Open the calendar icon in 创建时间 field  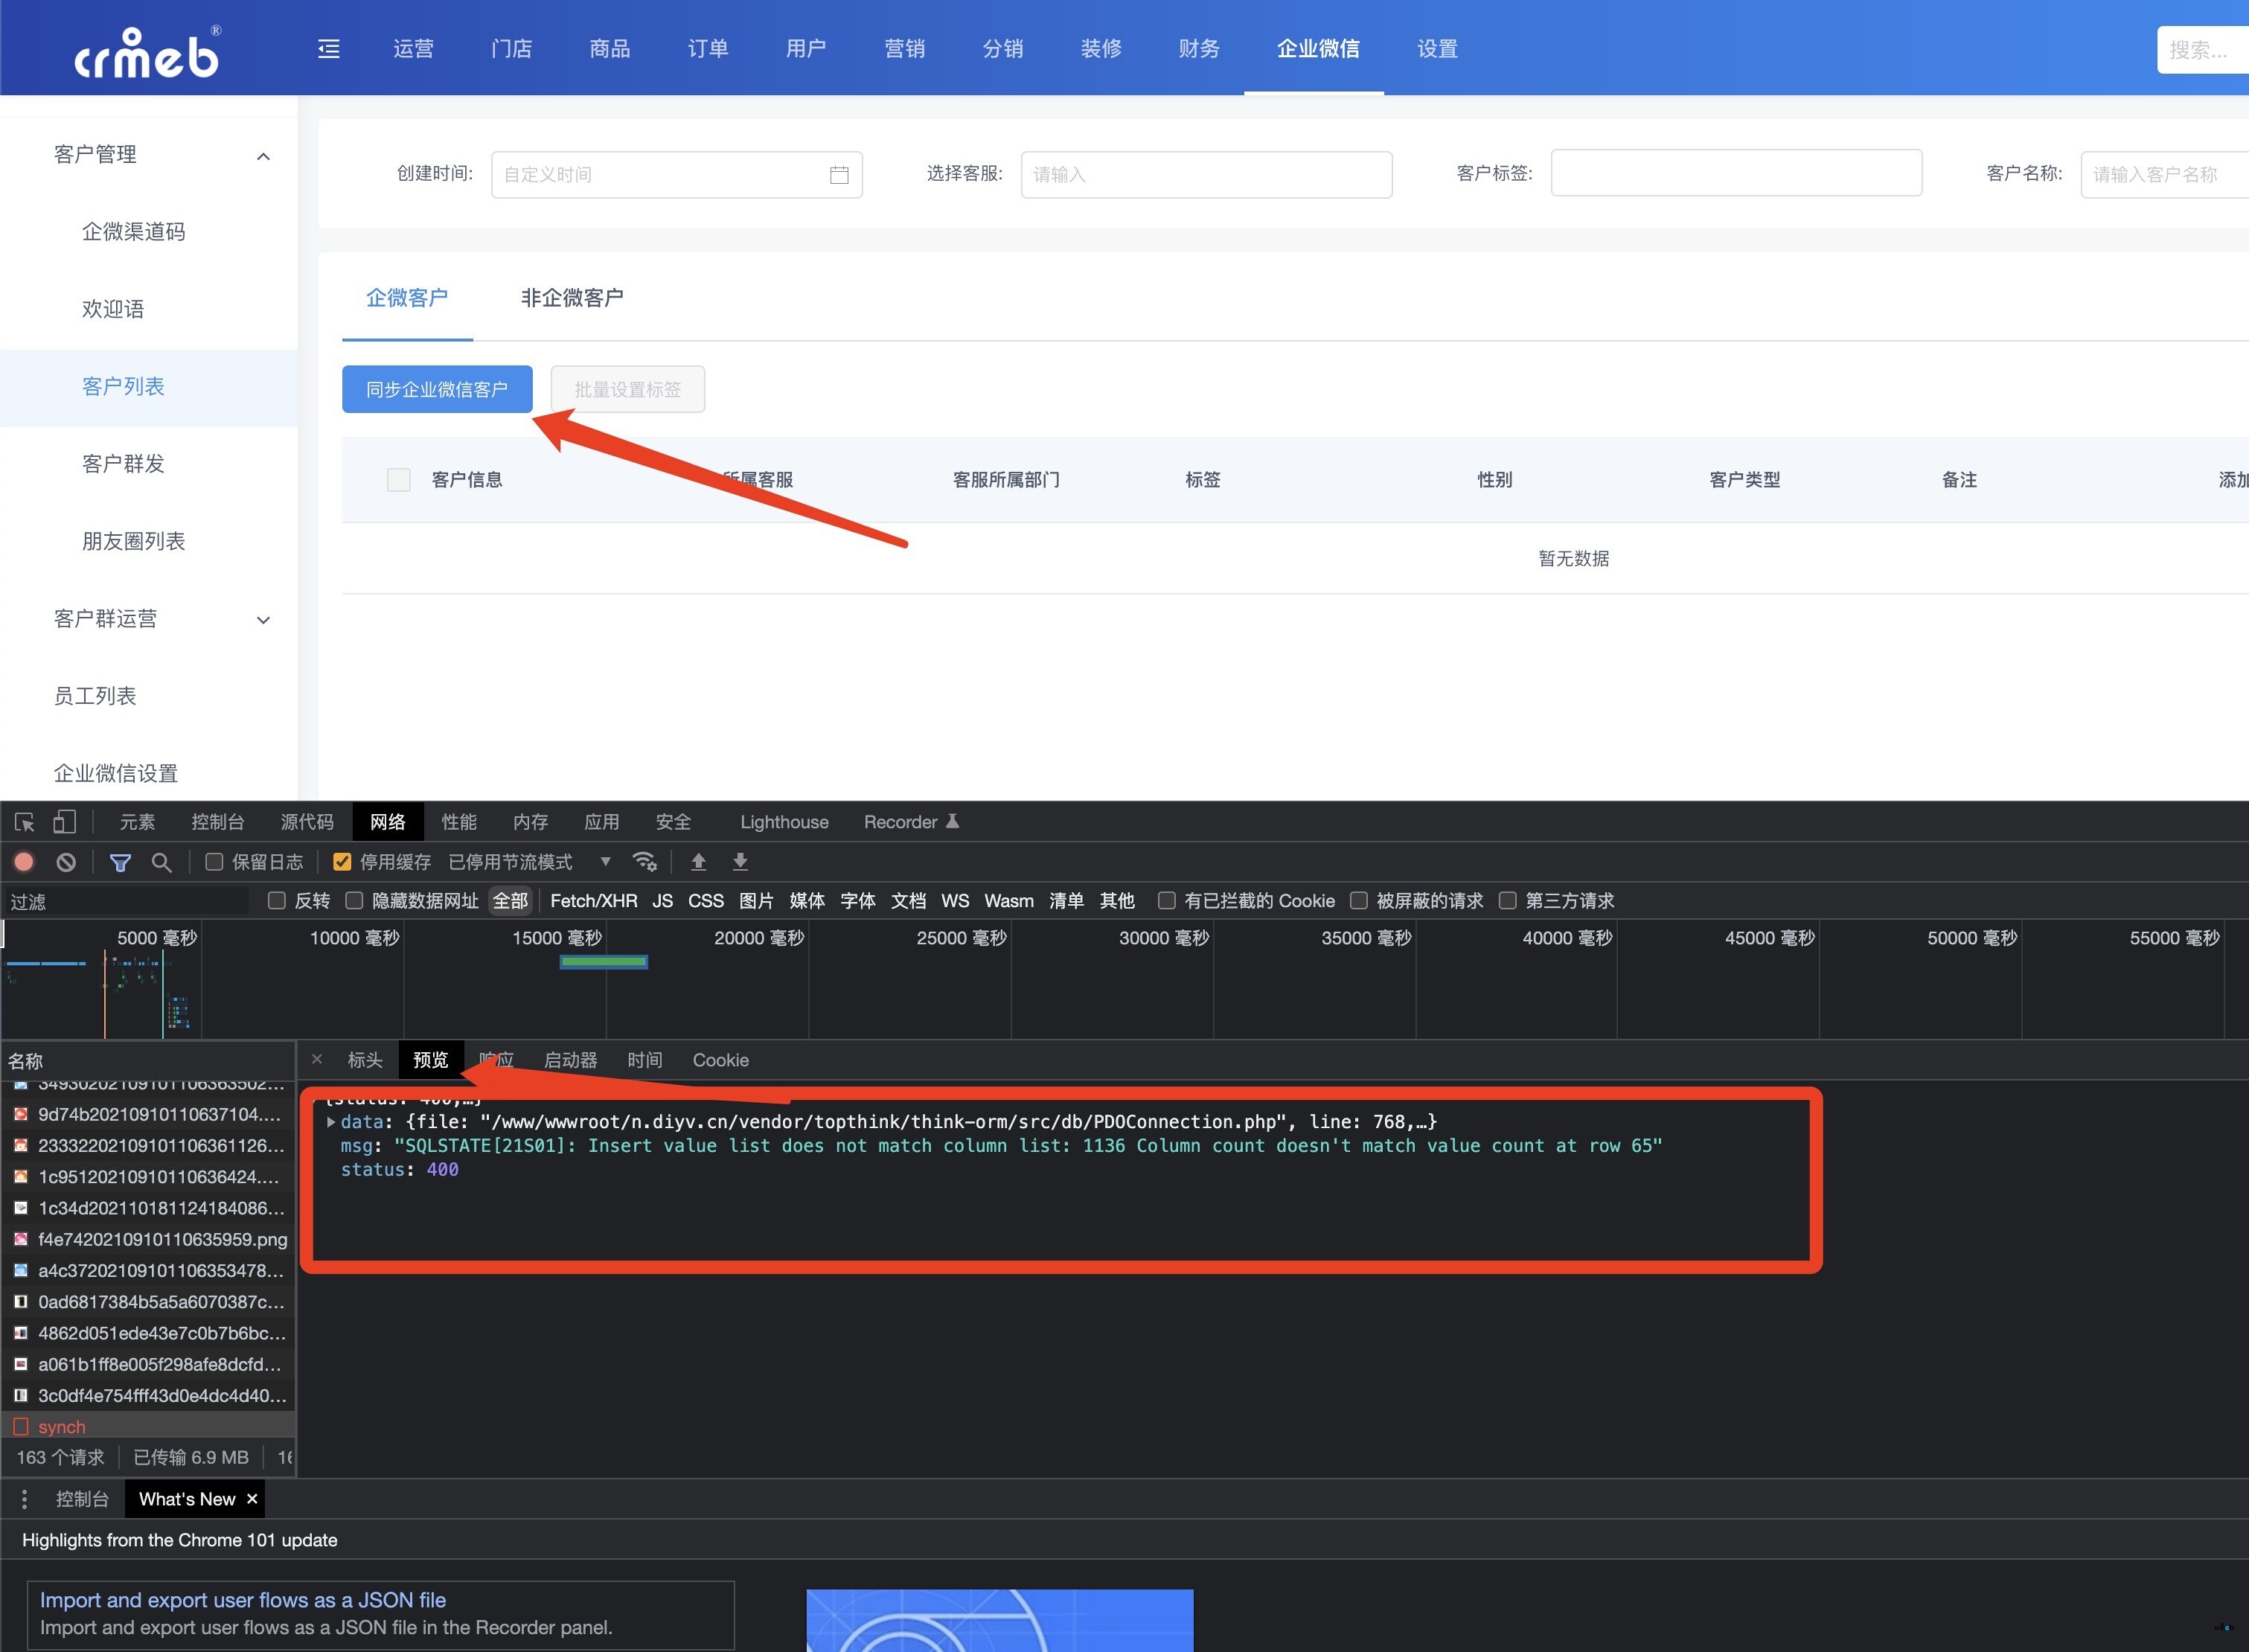(x=839, y=175)
